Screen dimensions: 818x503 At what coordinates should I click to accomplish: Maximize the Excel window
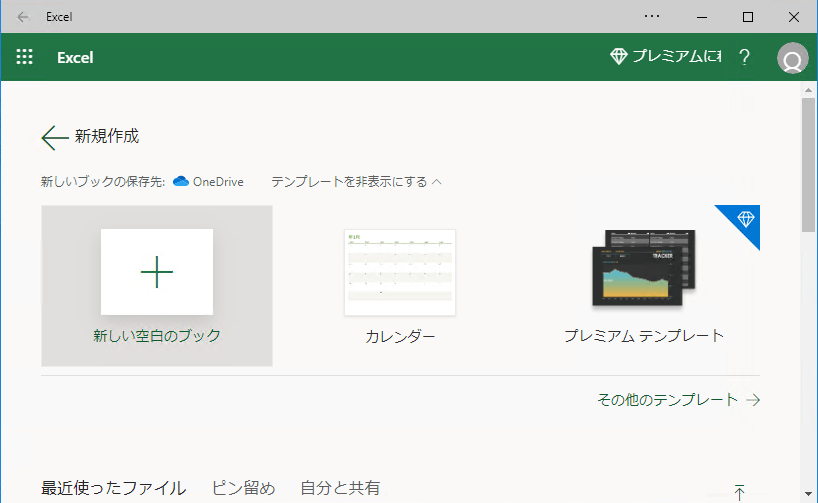click(748, 17)
